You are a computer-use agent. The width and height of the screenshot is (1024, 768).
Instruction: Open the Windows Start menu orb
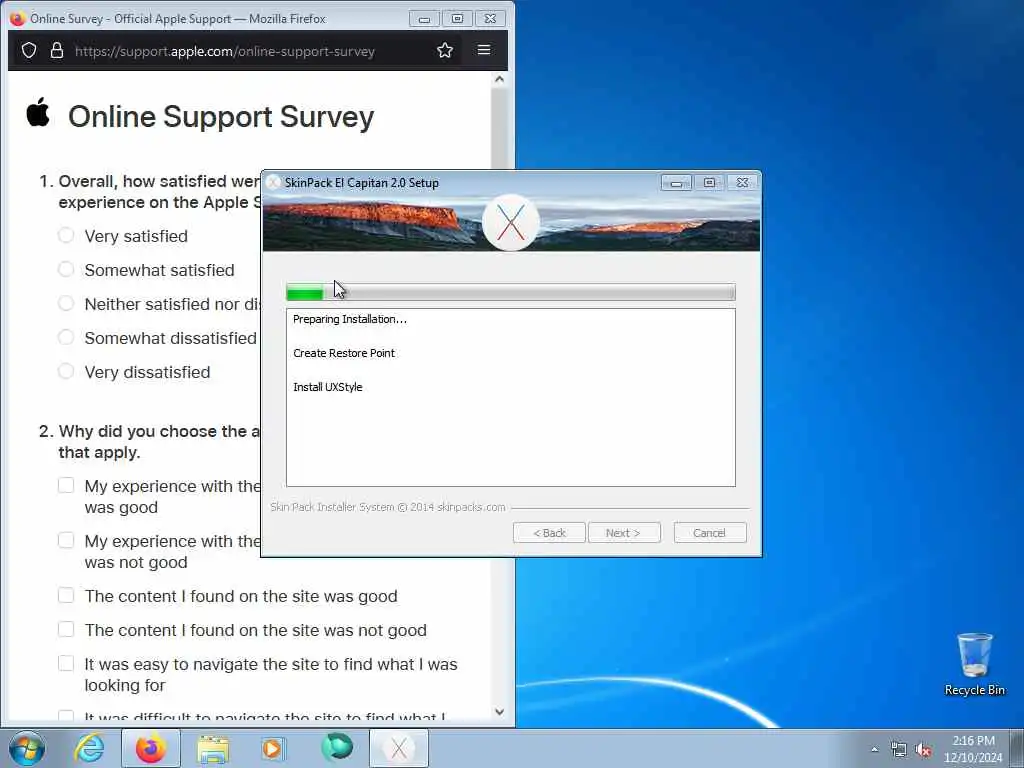tap(27, 748)
